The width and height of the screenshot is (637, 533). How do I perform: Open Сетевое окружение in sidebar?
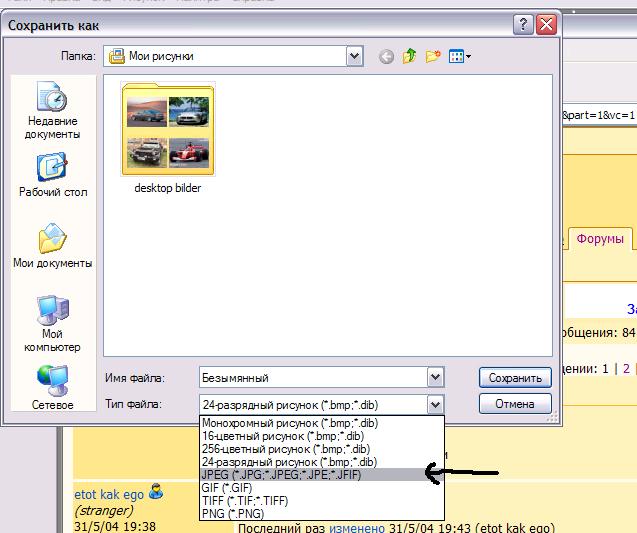(52, 388)
